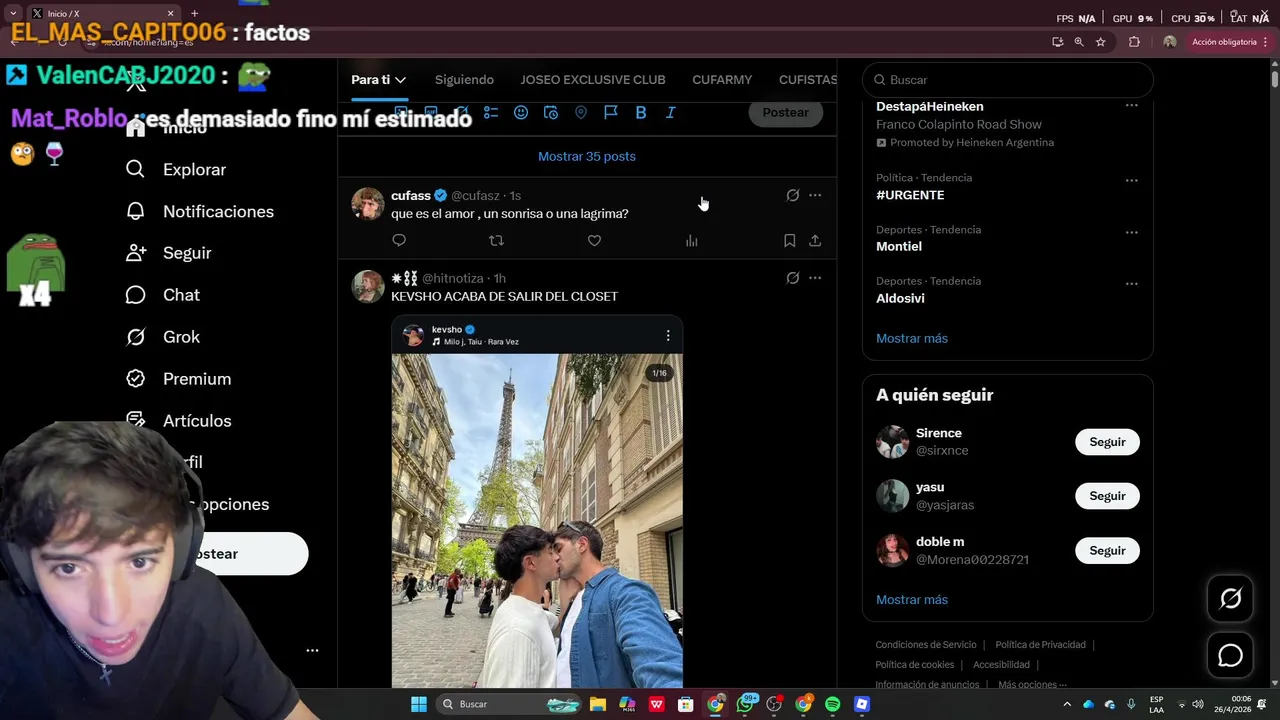Screen dimensions: 1280x720
Task: Show more follow suggestions
Action: pyautogui.click(x=912, y=600)
